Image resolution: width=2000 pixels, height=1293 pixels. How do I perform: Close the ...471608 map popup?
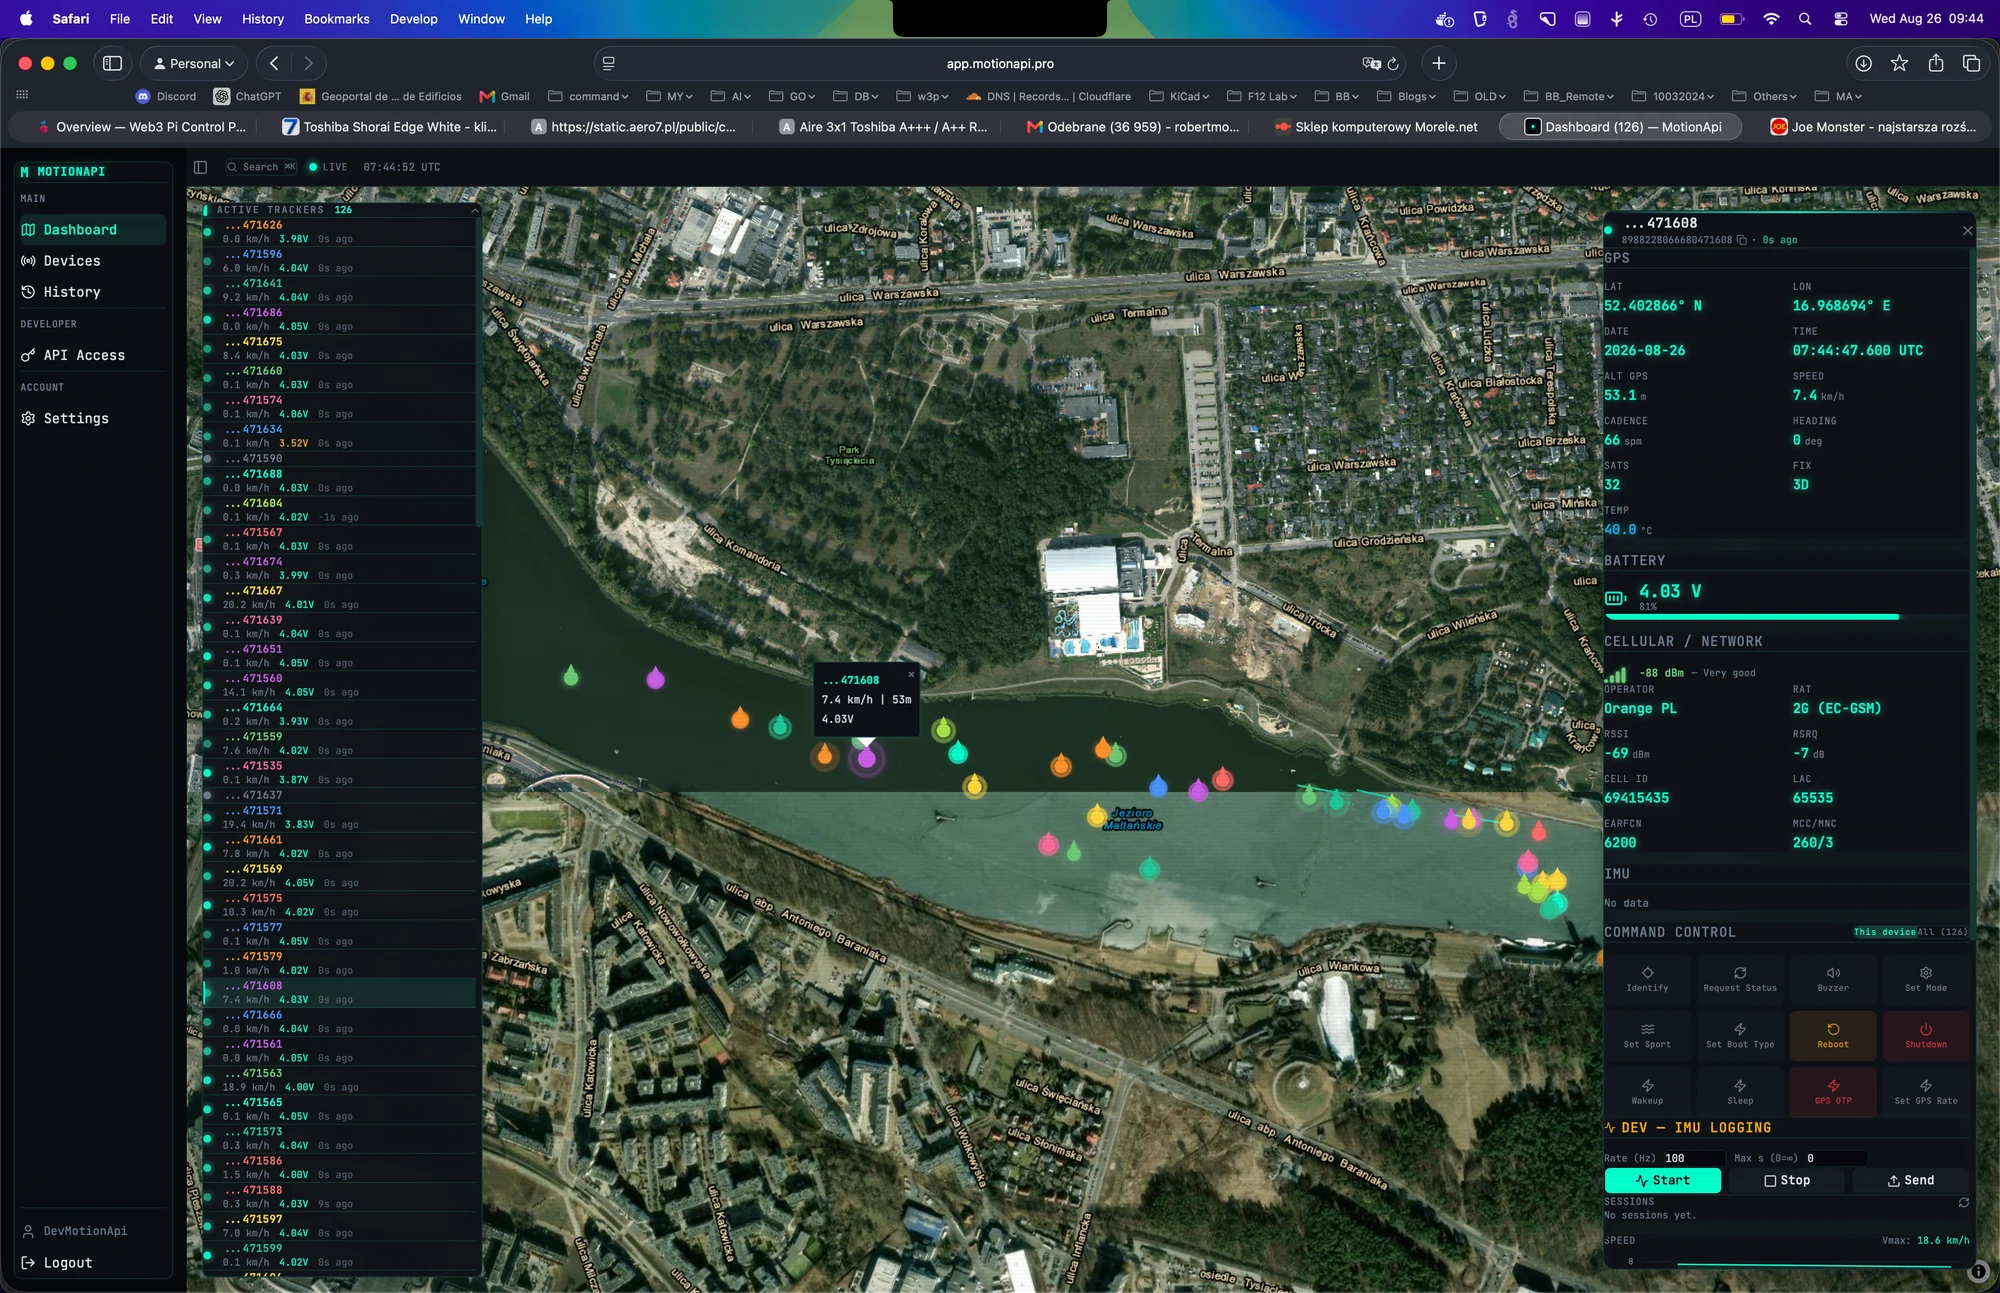[x=911, y=674]
